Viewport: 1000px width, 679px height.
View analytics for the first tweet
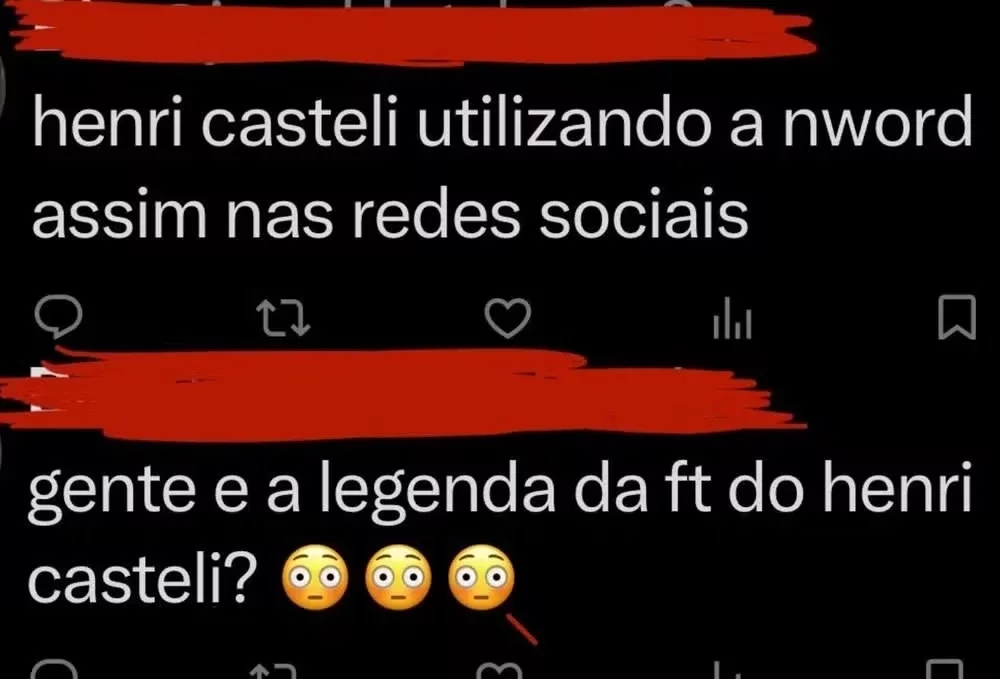pos(732,319)
